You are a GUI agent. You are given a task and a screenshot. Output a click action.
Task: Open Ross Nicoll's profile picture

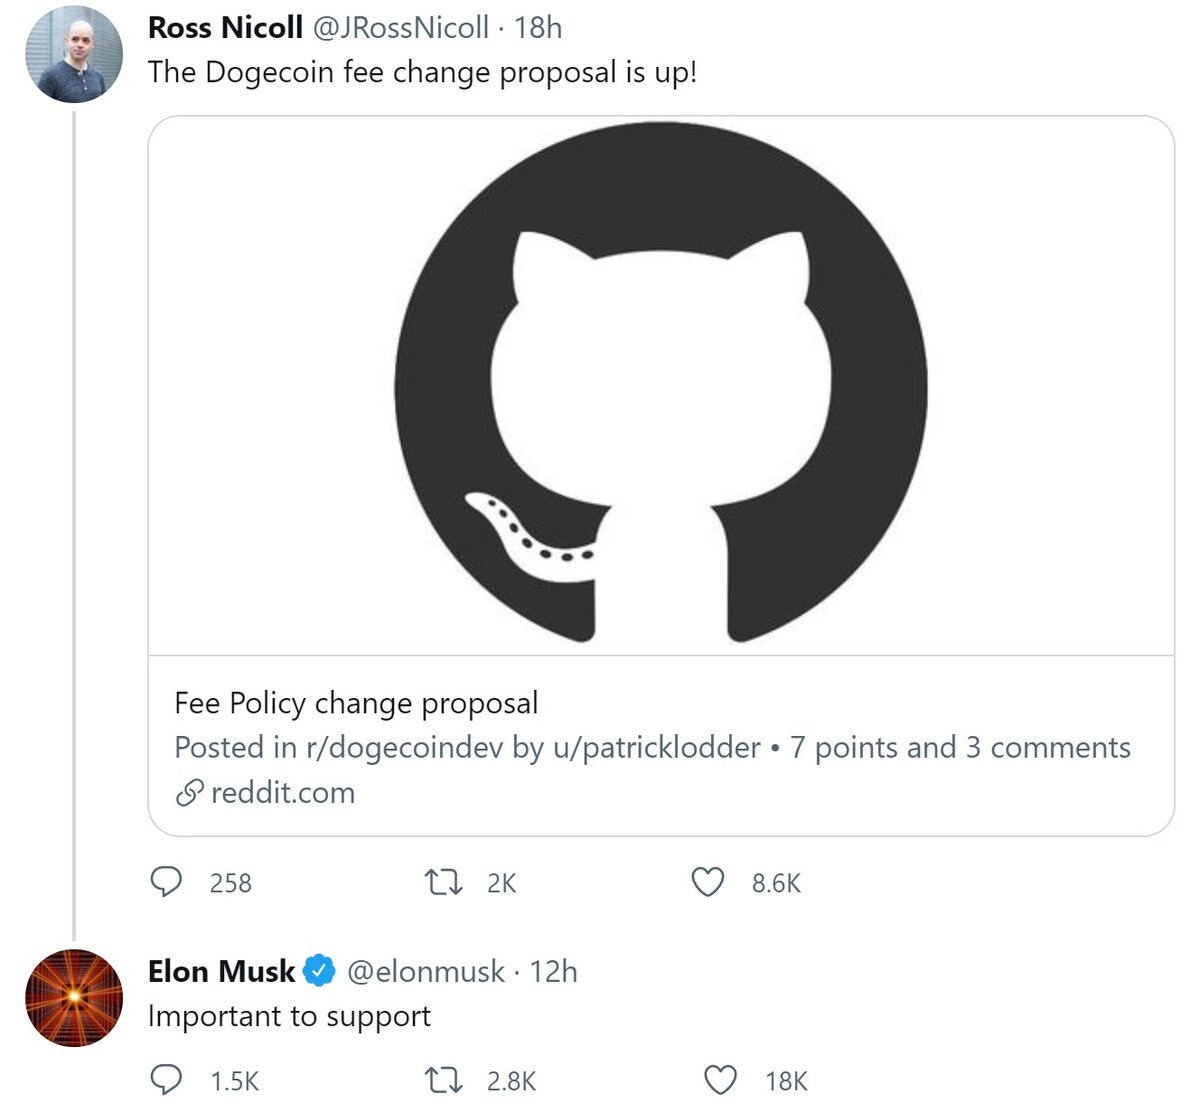point(75,52)
